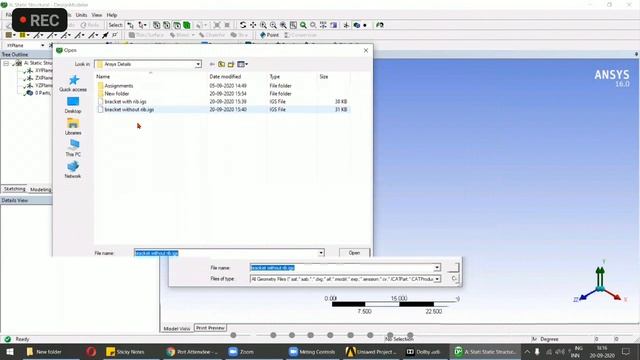
Task: Click the new selection mode icon
Action: [130, 25]
